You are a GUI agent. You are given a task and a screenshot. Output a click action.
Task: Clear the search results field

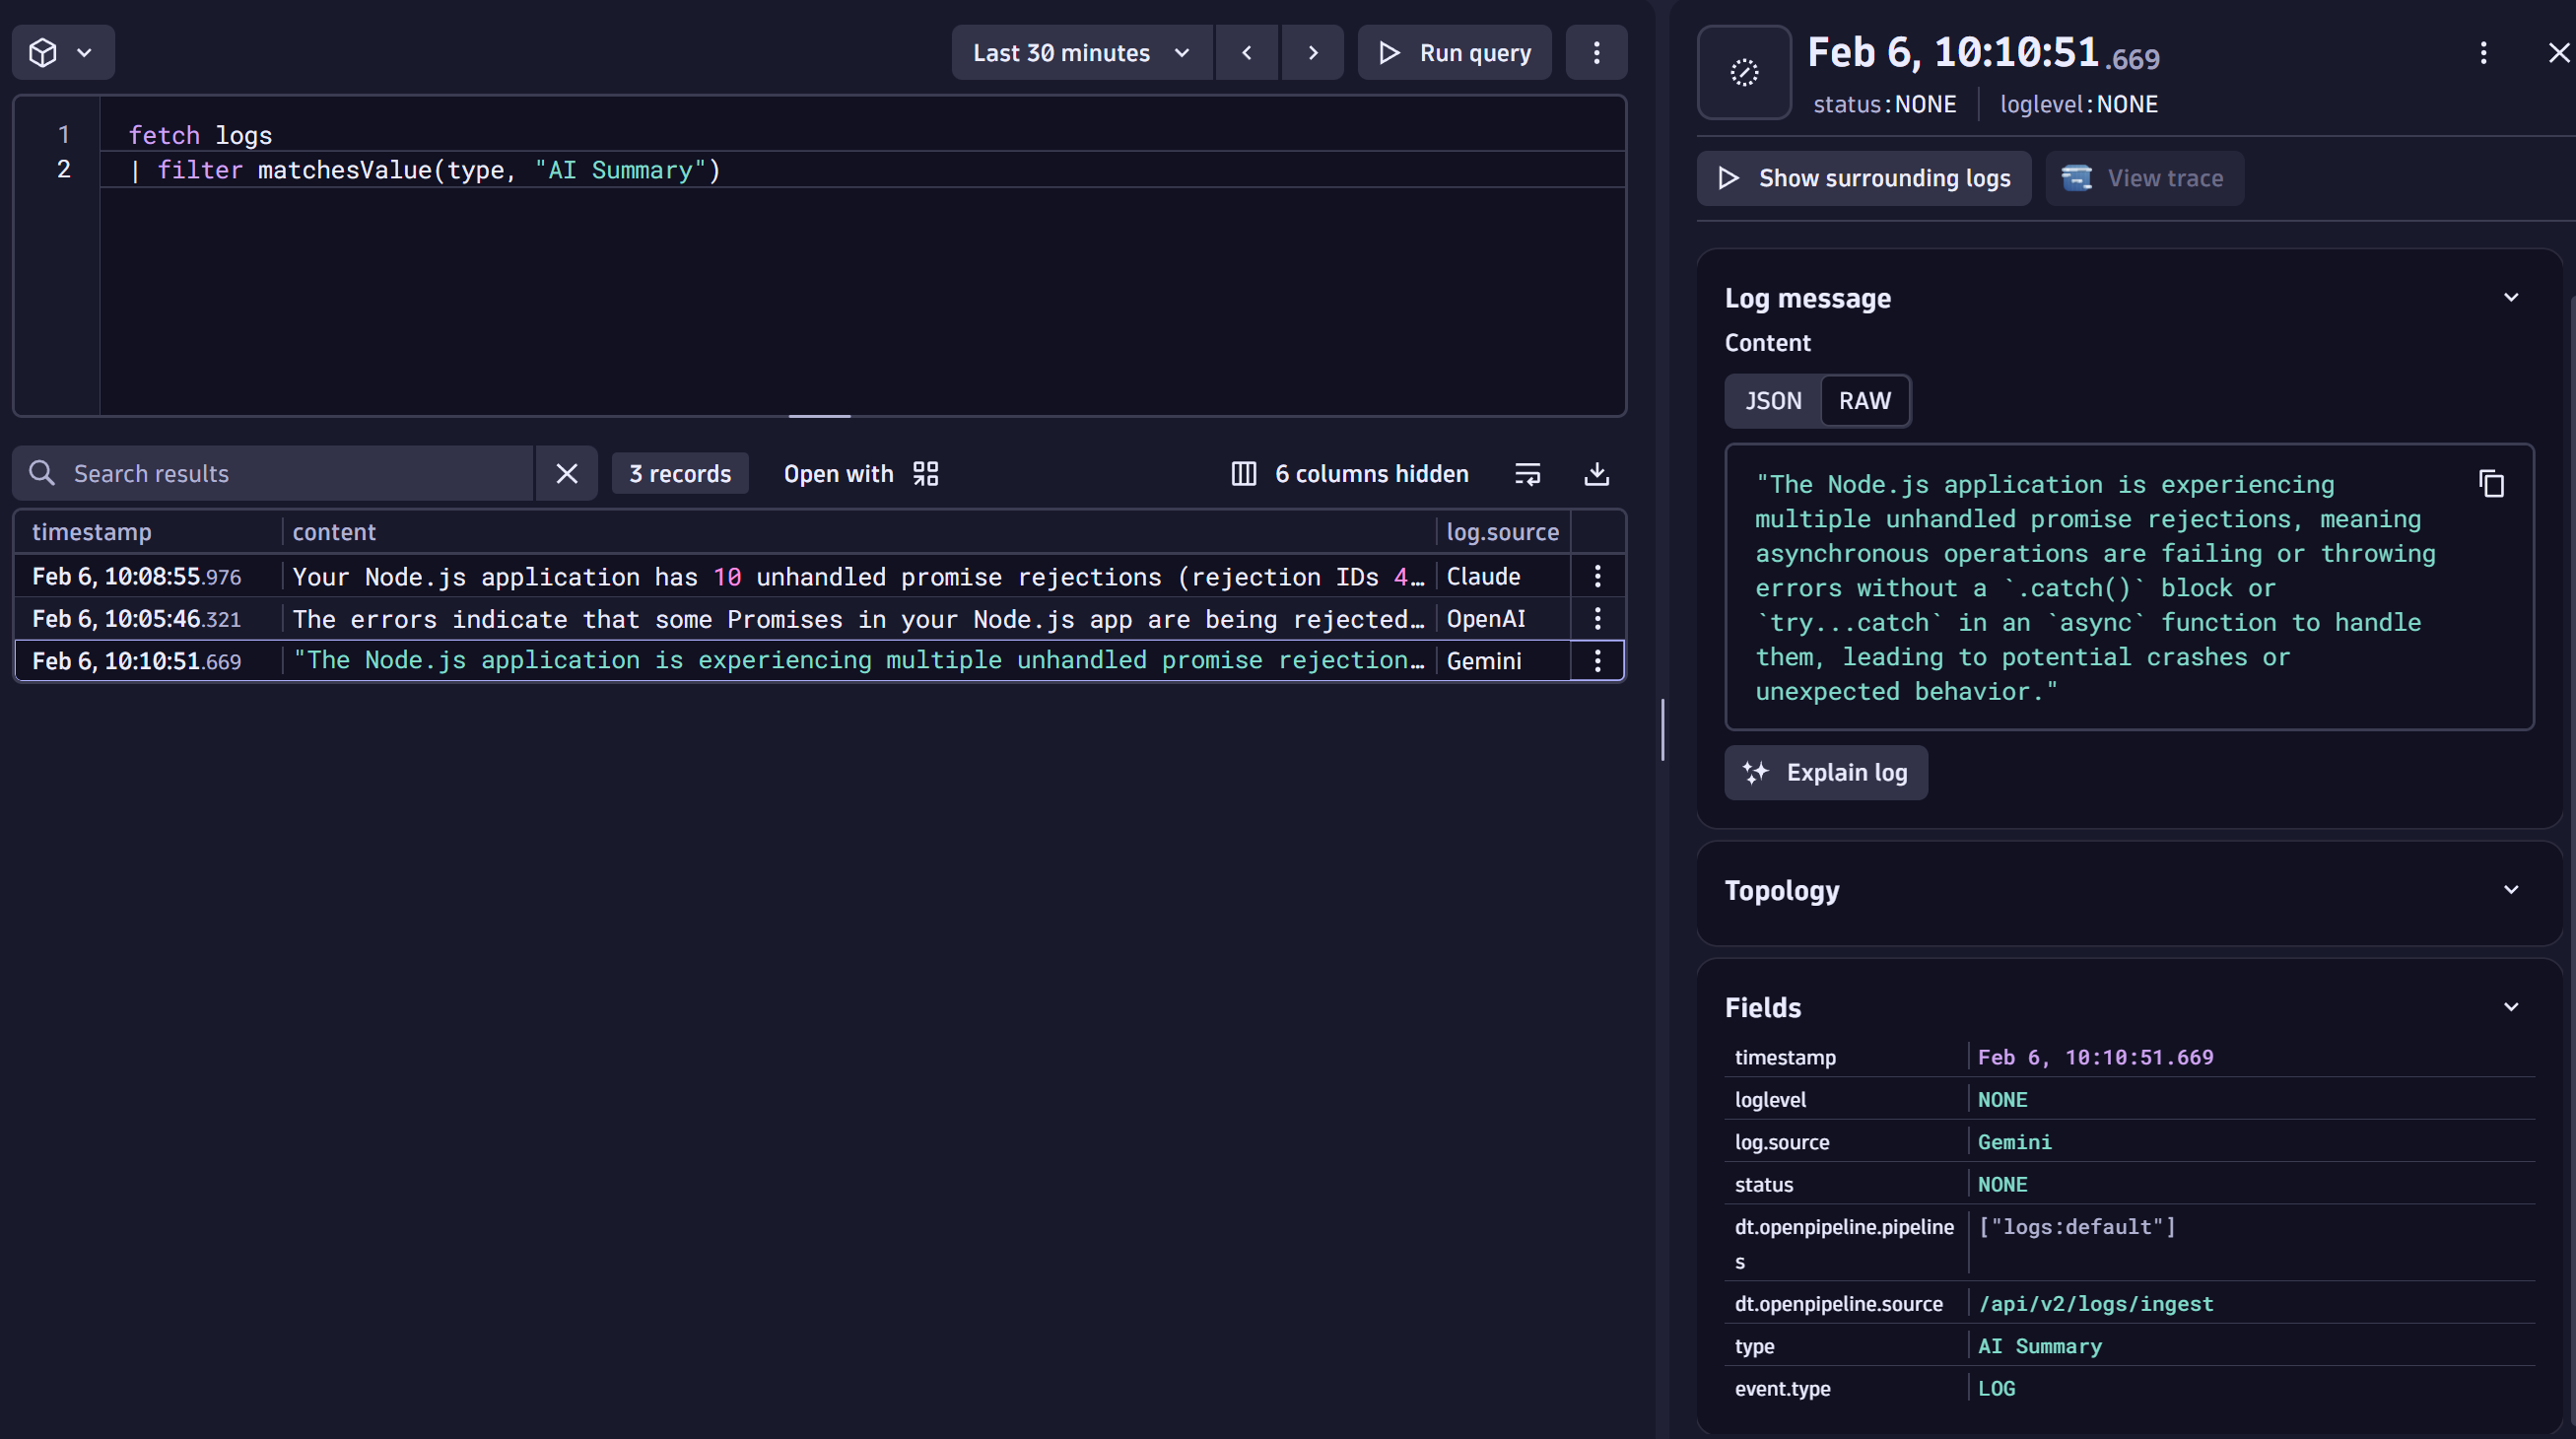click(566, 473)
